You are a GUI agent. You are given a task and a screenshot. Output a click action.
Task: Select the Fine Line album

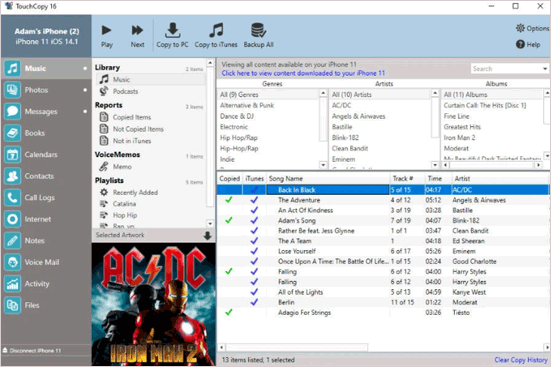[x=456, y=116]
